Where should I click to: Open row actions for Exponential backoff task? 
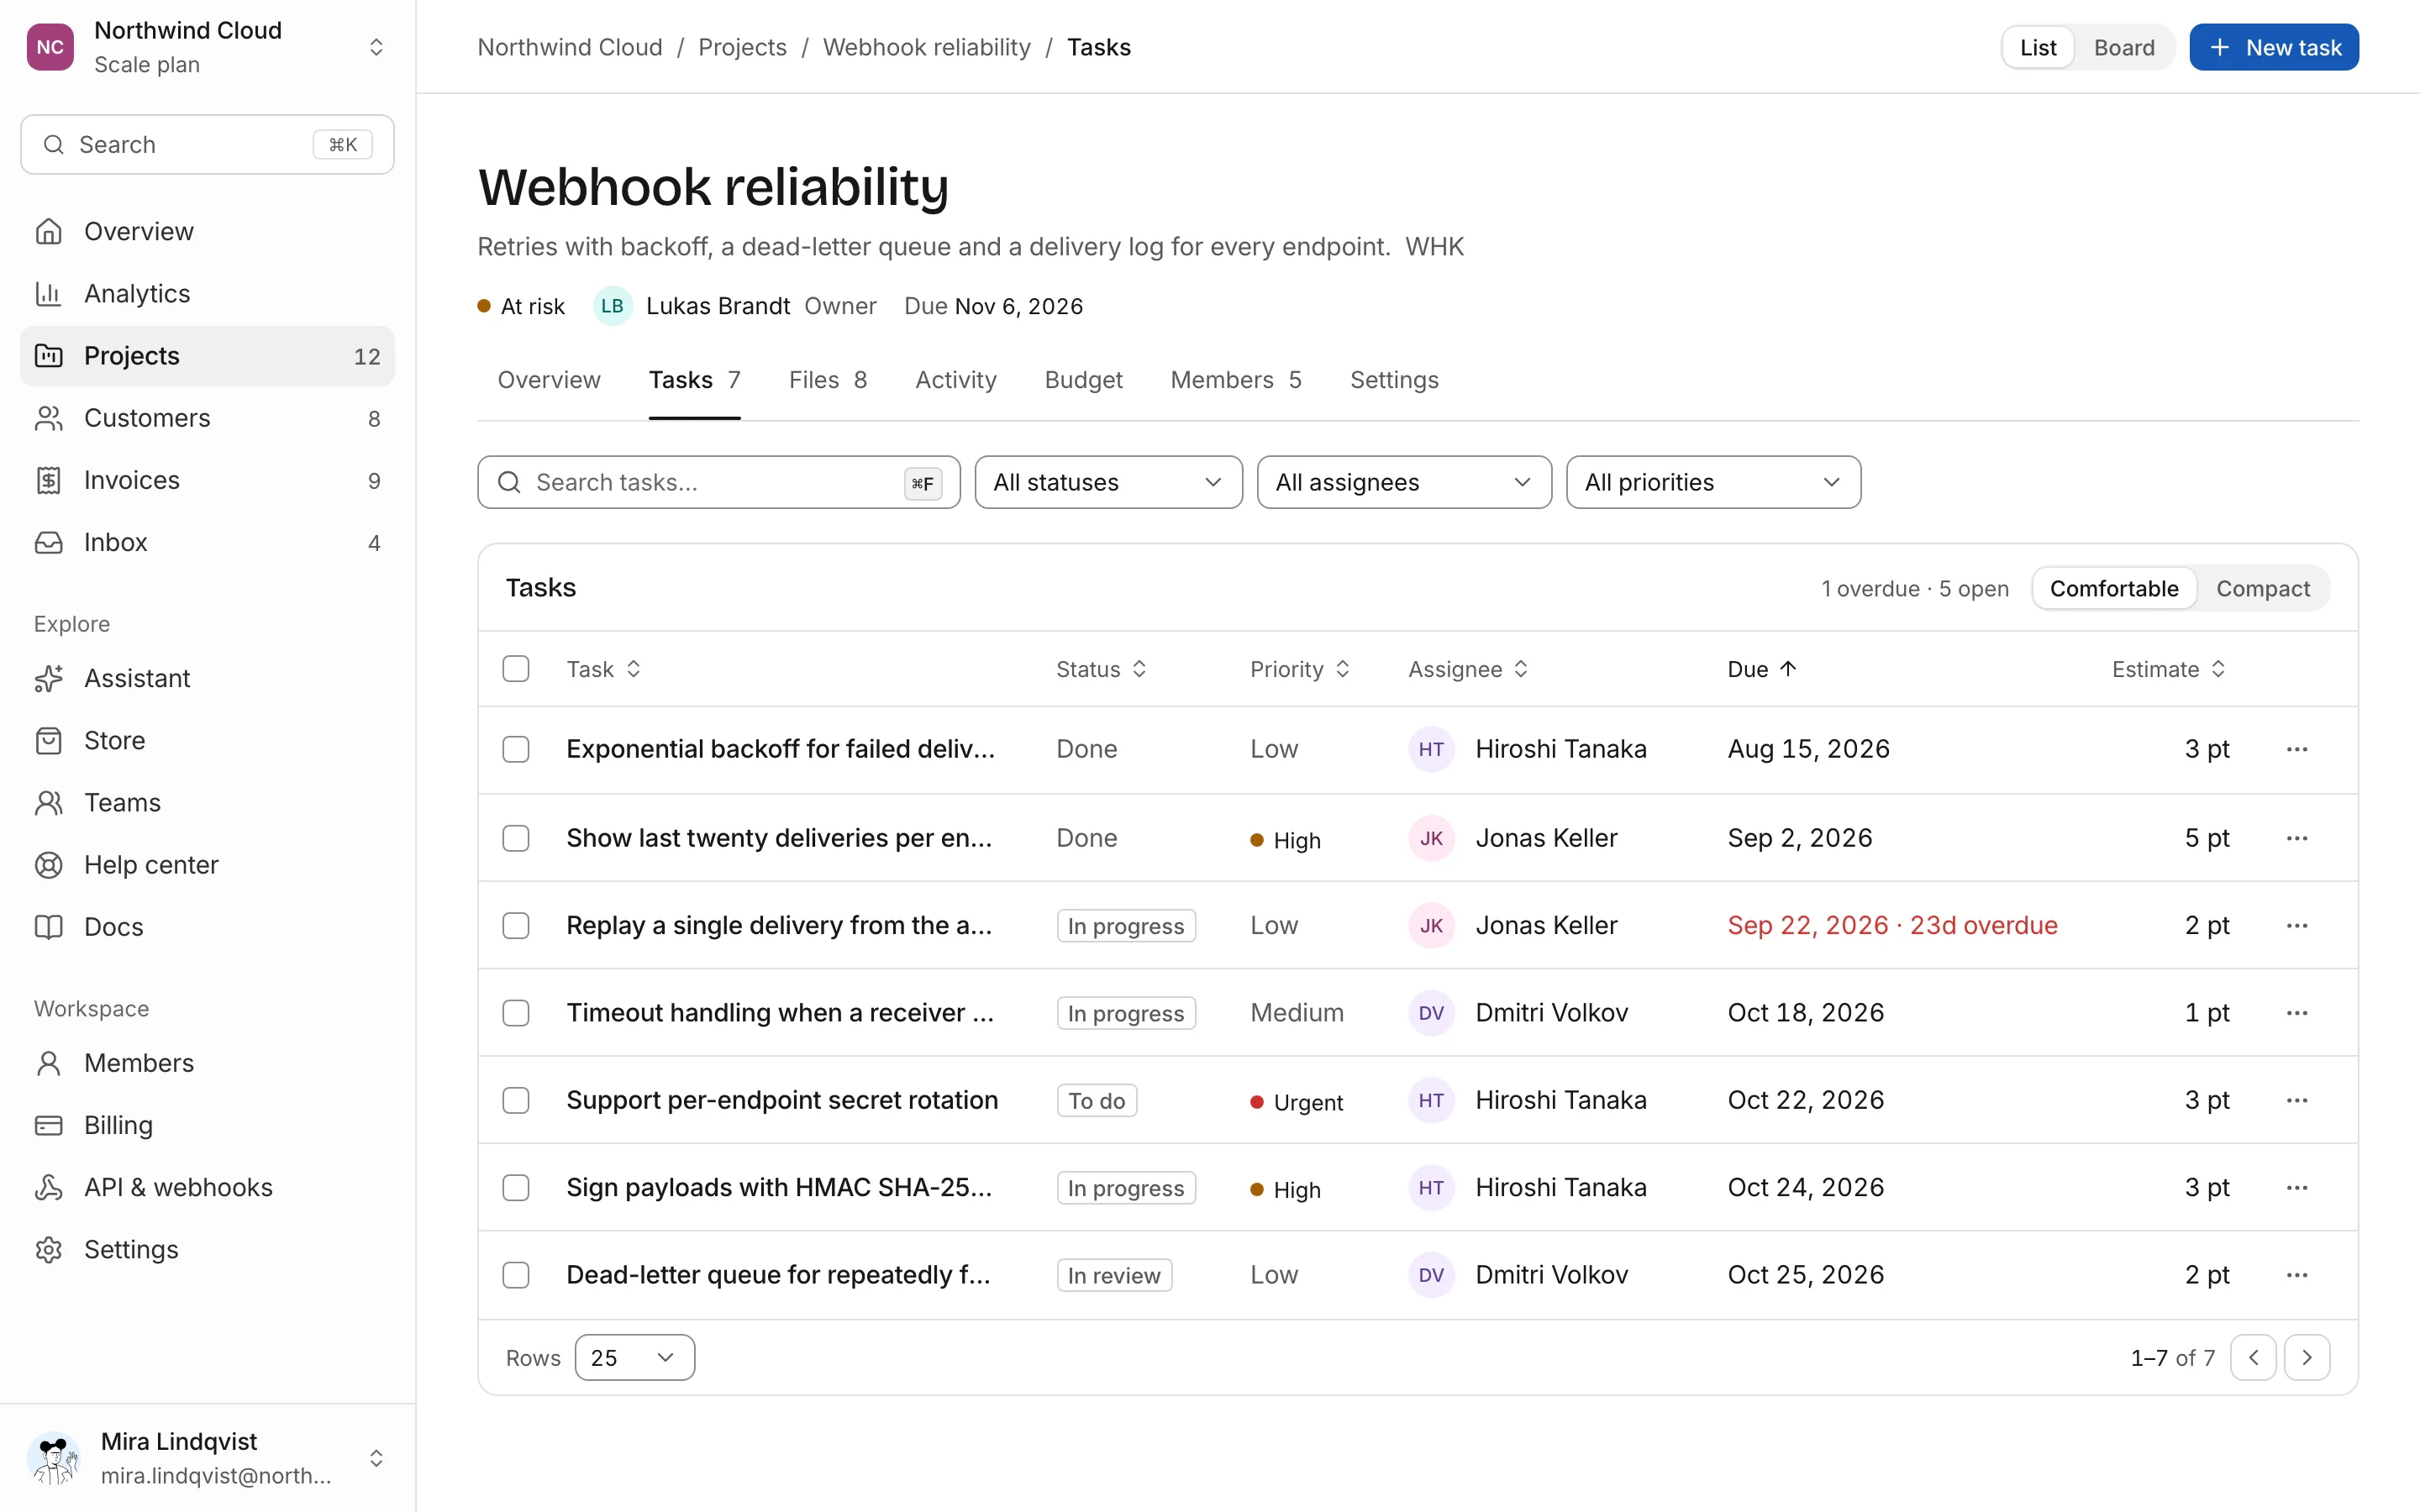tap(2297, 749)
